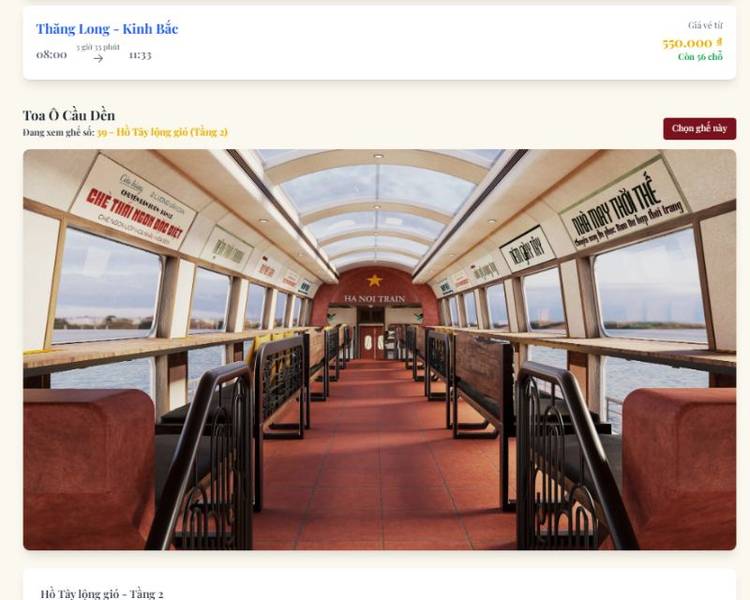Click the 11:33 arrival time

[140, 55]
